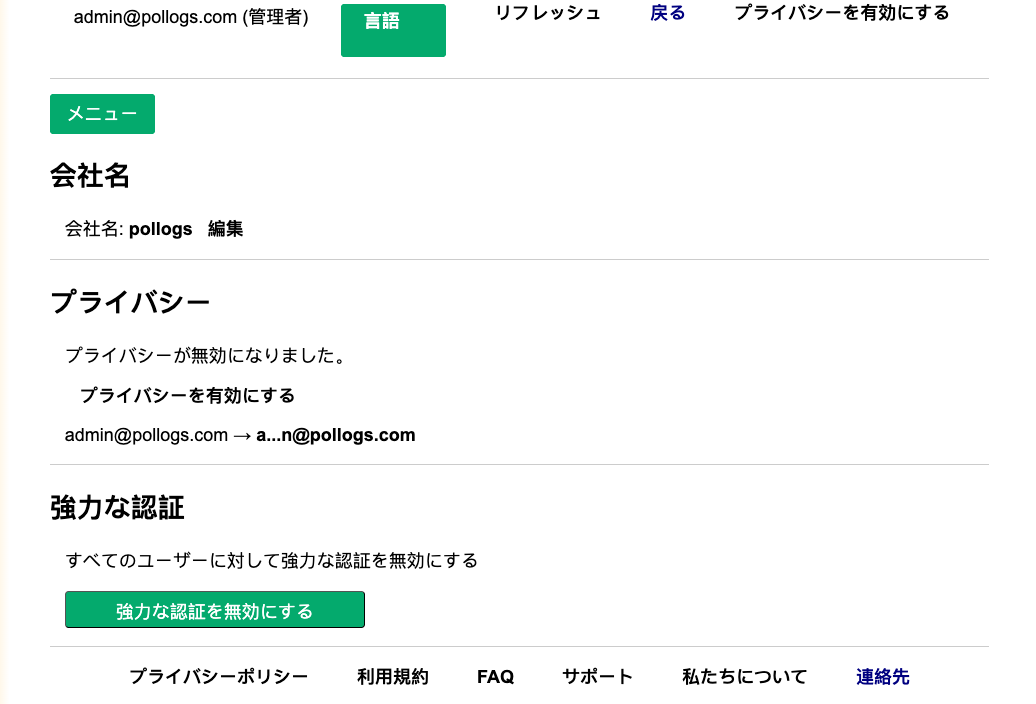Image resolution: width=1036 pixels, height=704 pixels.
Task: Click the admin@pollogs.com account label
Action: pyautogui.click(x=192, y=15)
